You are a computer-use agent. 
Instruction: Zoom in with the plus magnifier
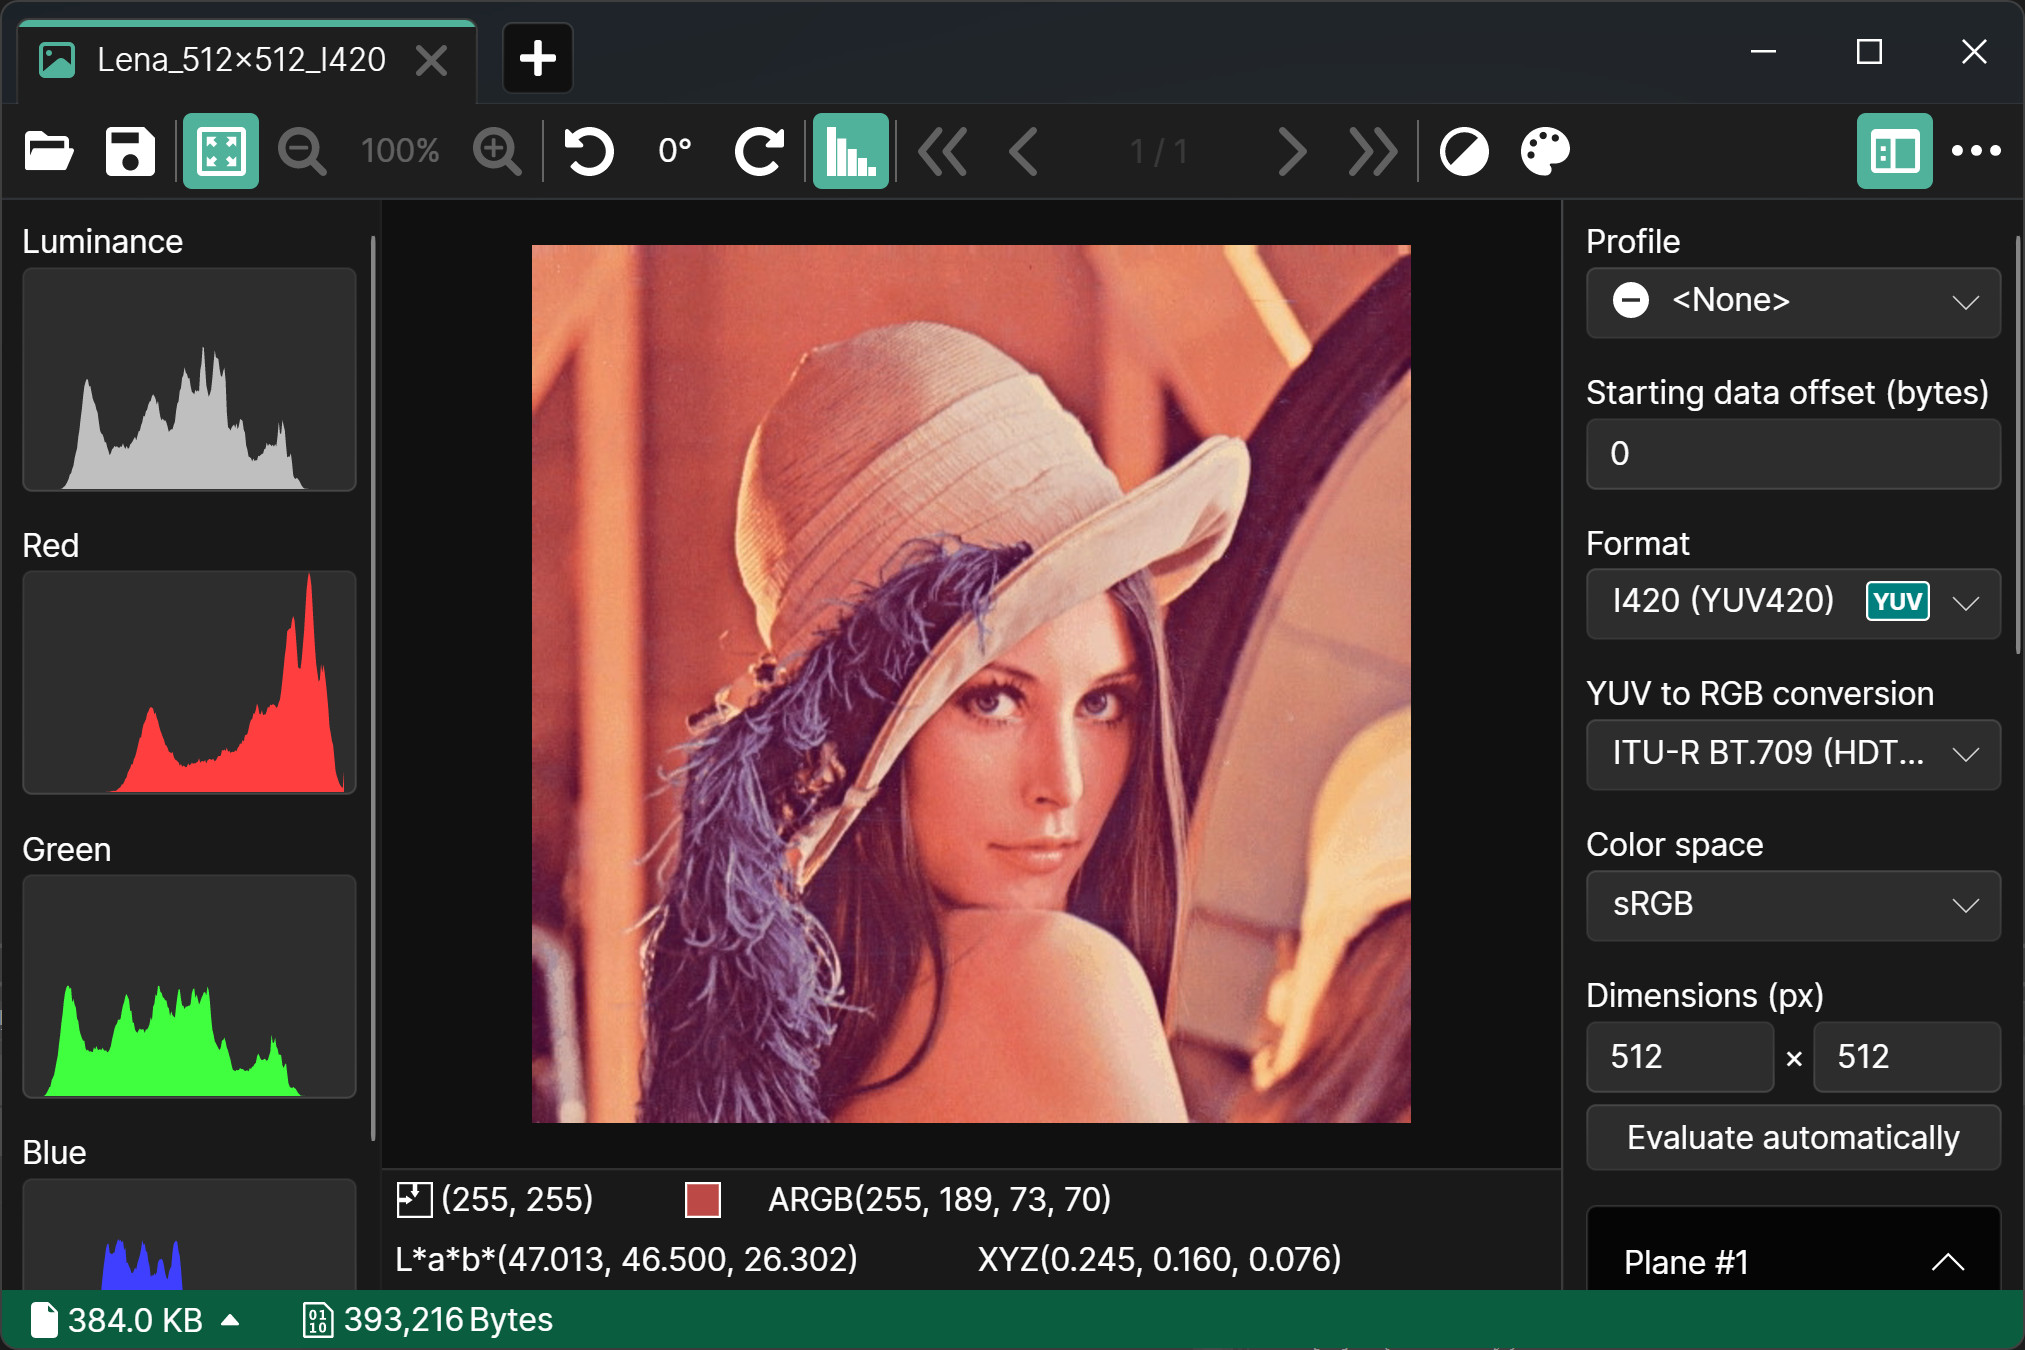(x=497, y=152)
